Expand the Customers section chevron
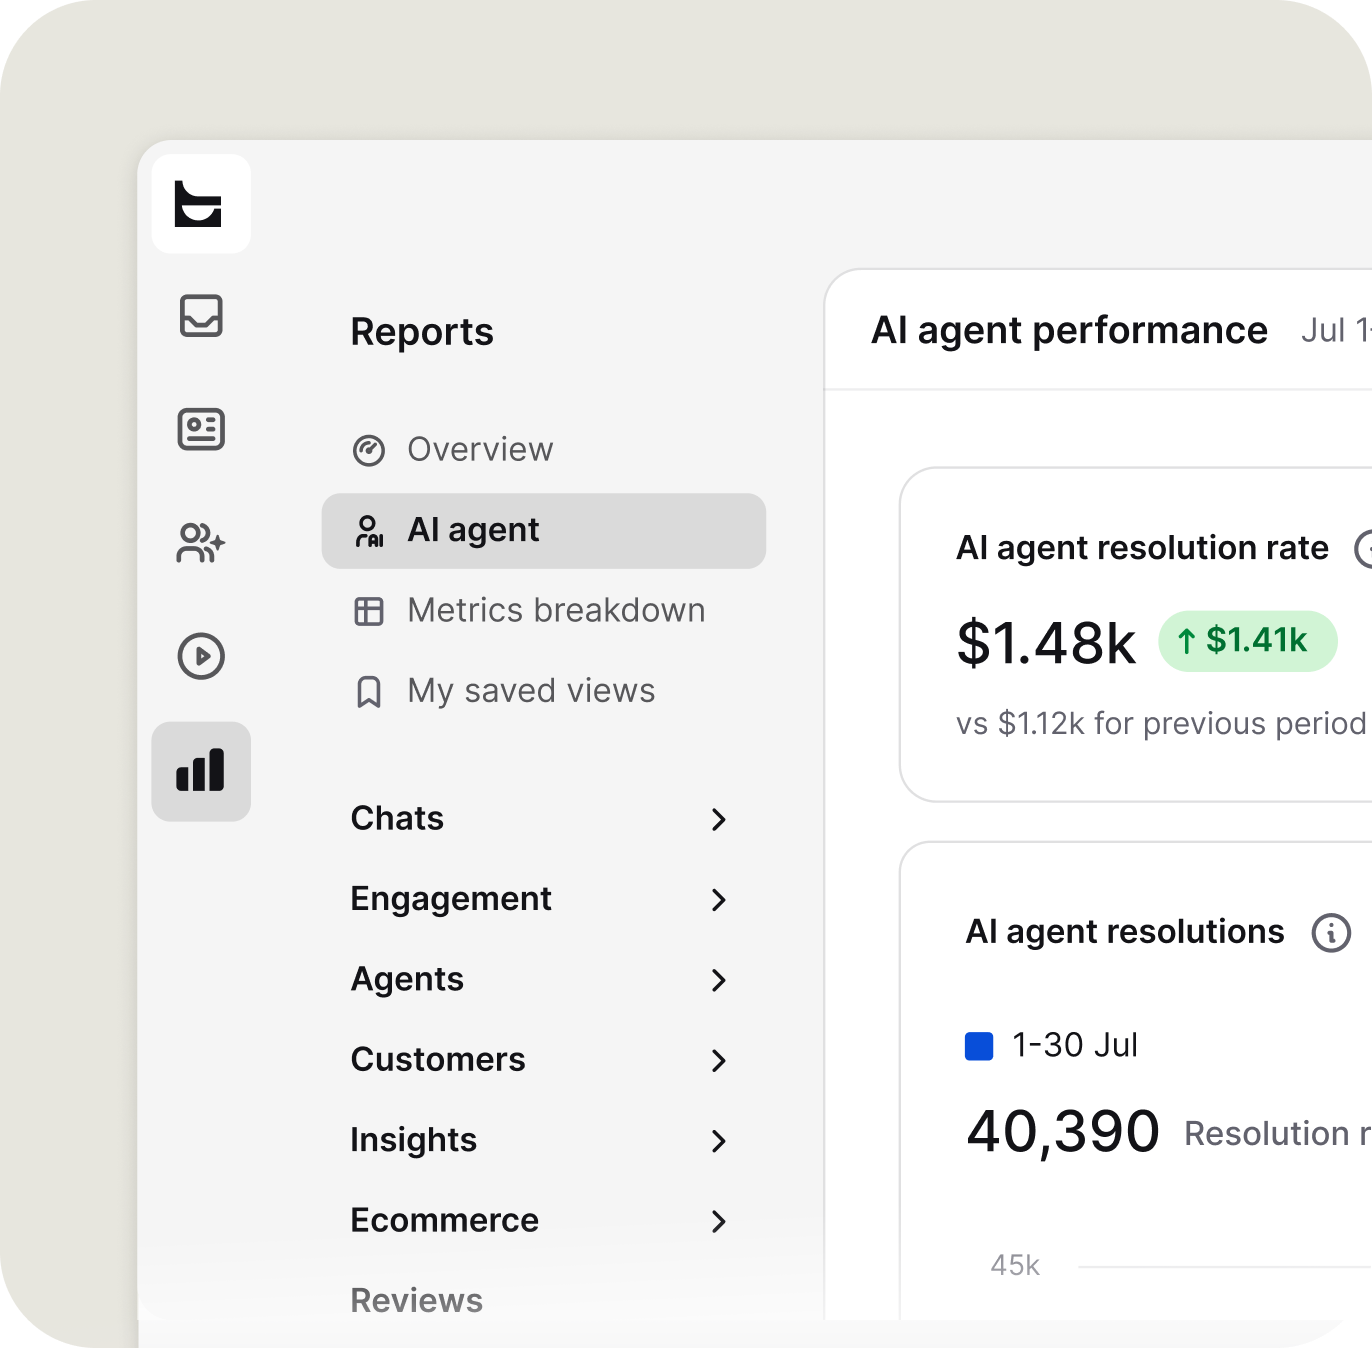Screen dimensions: 1372x1348 click(x=718, y=1061)
